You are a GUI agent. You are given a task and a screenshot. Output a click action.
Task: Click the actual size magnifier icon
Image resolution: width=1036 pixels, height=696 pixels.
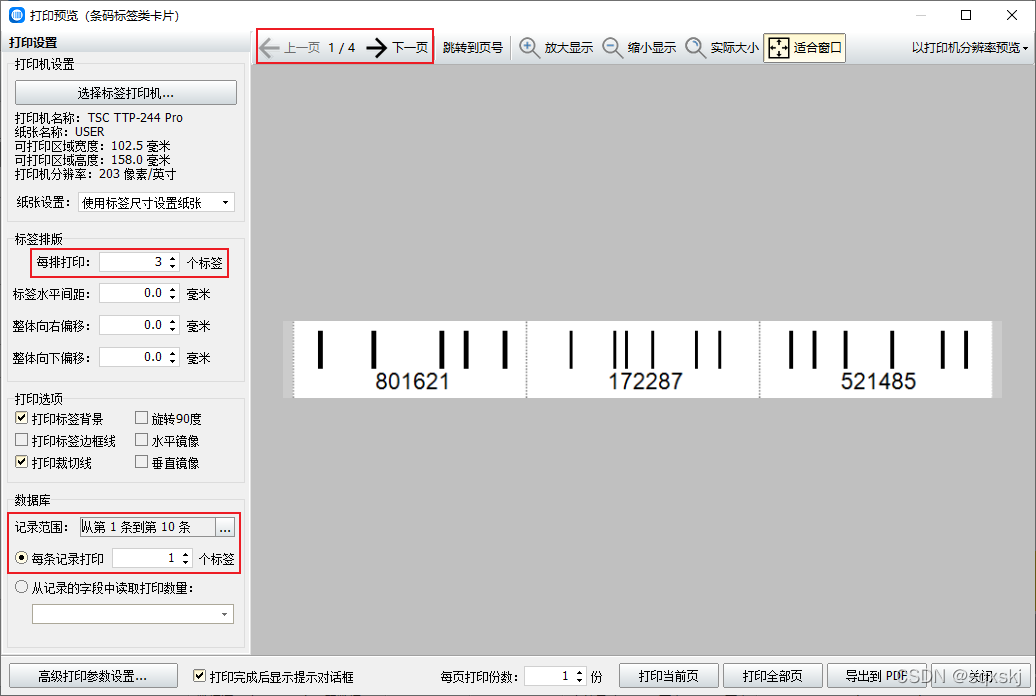[695, 48]
